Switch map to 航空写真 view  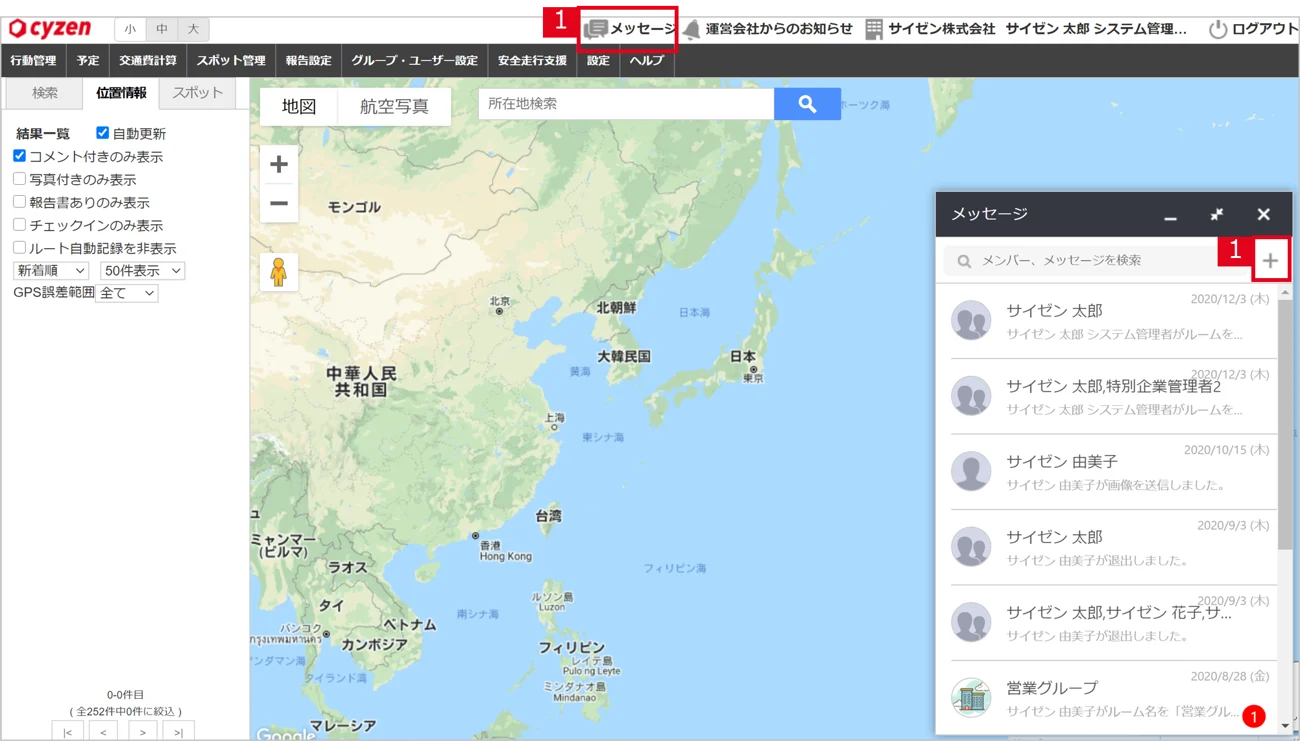[394, 107]
